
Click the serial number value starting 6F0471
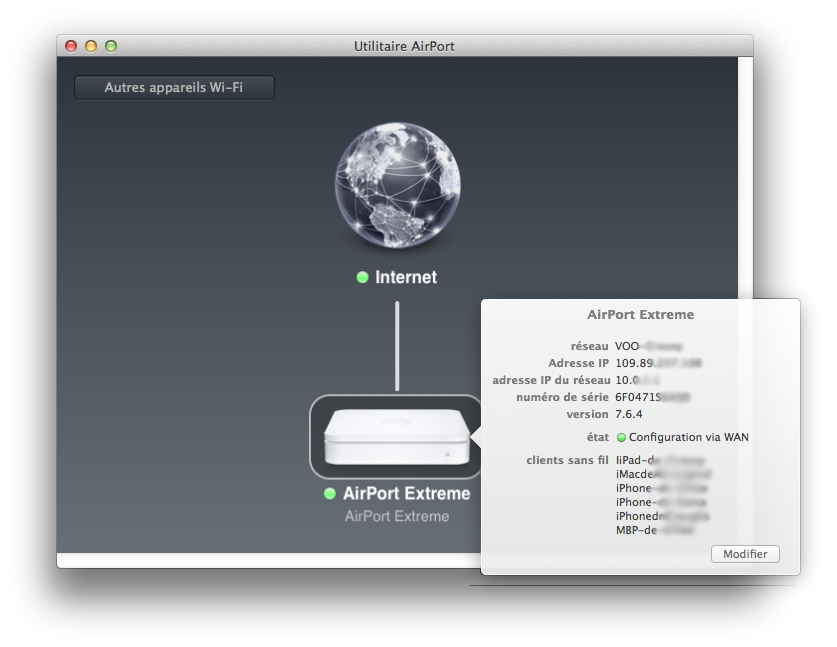[653, 397]
